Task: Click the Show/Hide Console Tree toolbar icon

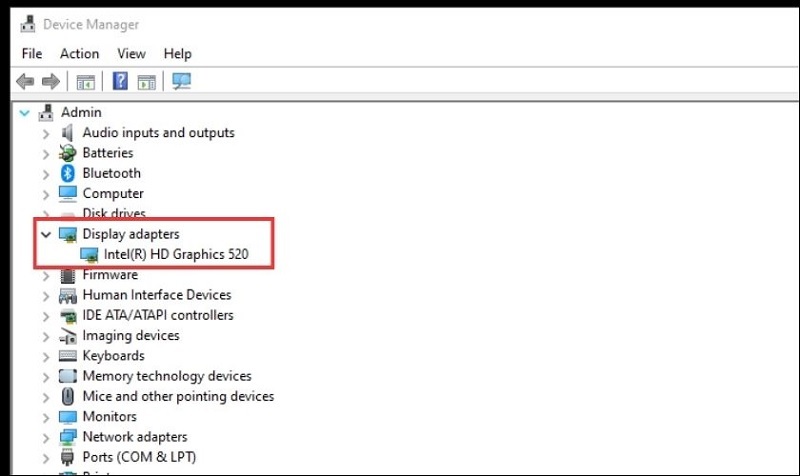Action: coord(86,82)
